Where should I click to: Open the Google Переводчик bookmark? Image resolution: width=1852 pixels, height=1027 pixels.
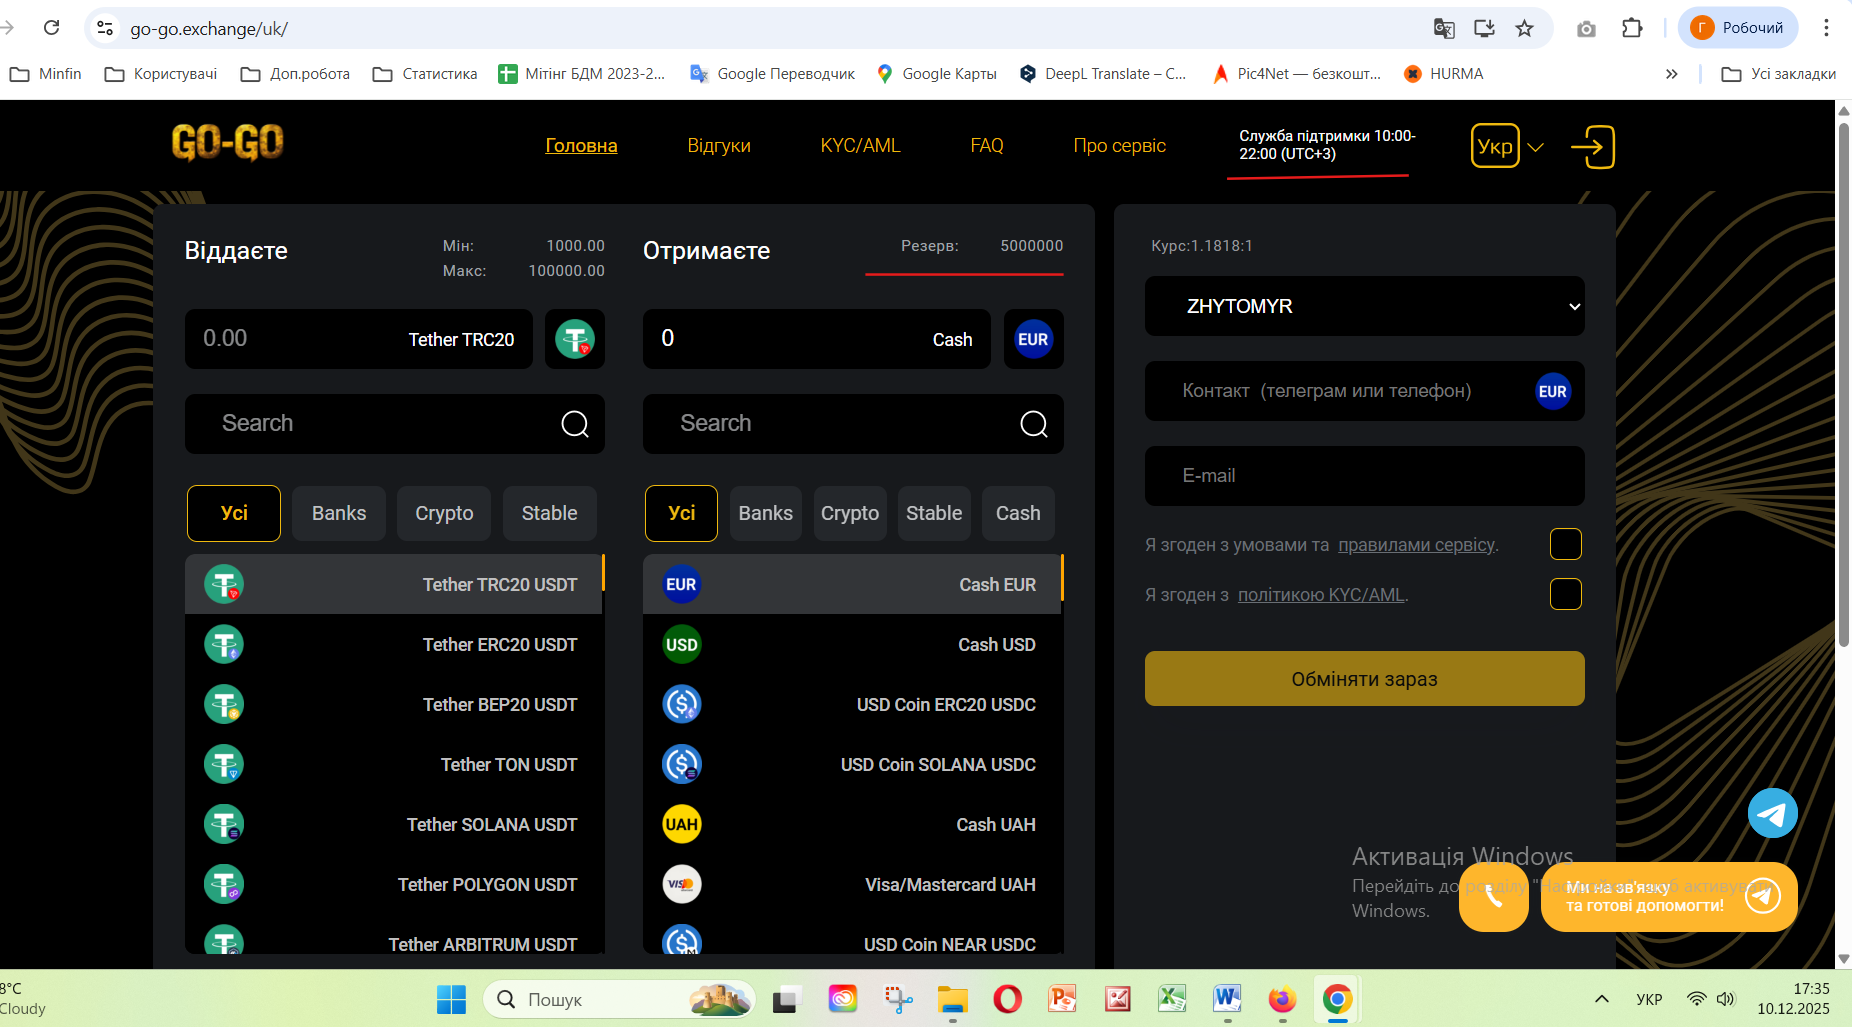click(x=772, y=74)
